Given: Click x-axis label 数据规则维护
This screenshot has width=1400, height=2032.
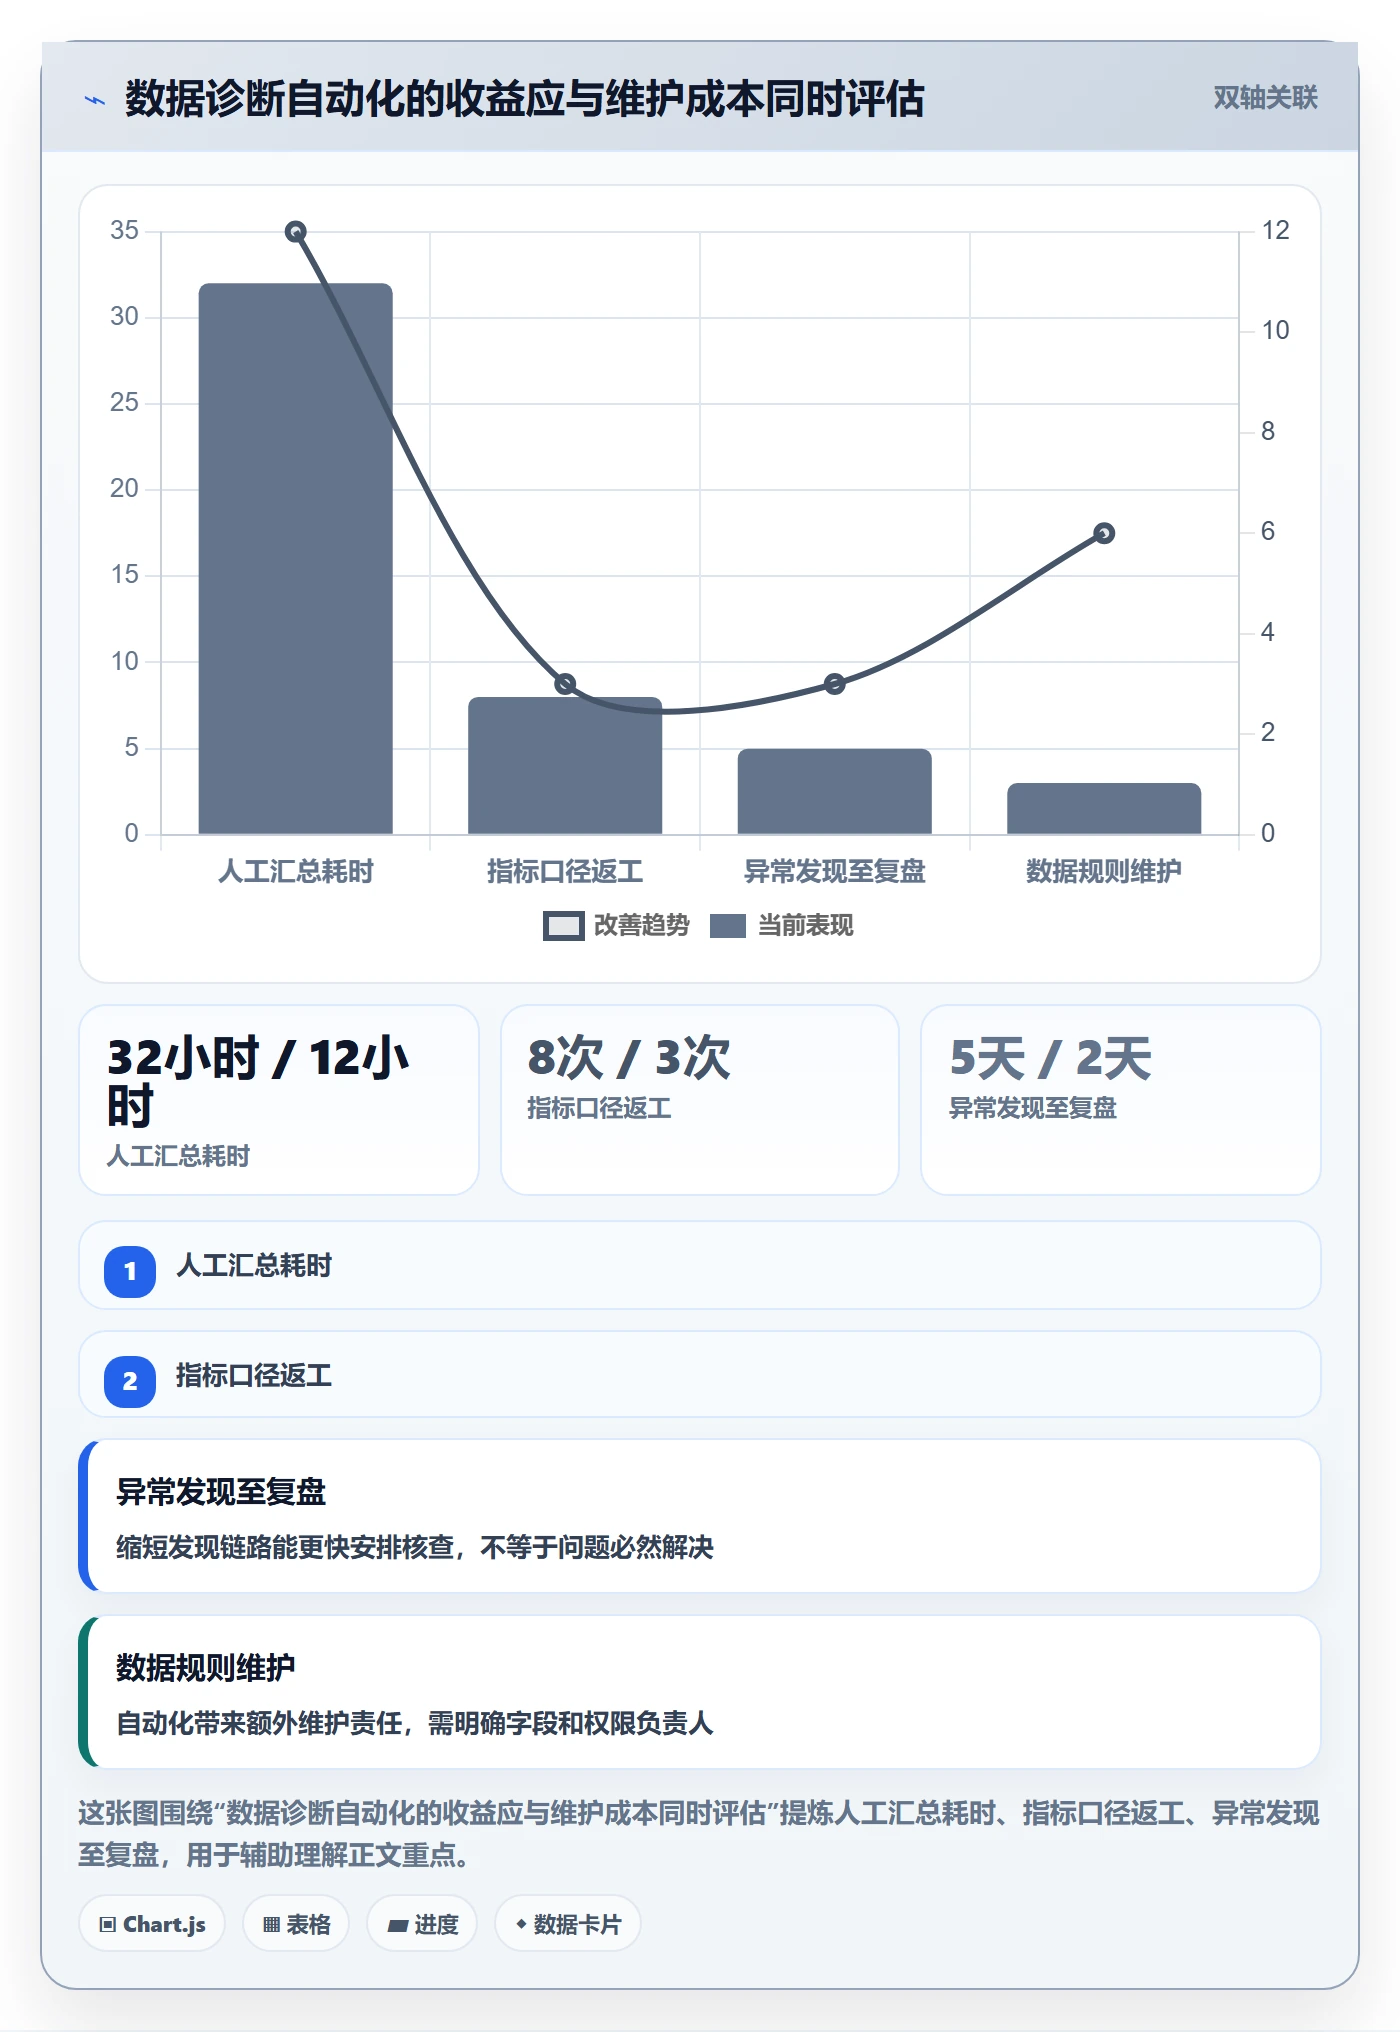Looking at the screenshot, I should point(1104,871).
